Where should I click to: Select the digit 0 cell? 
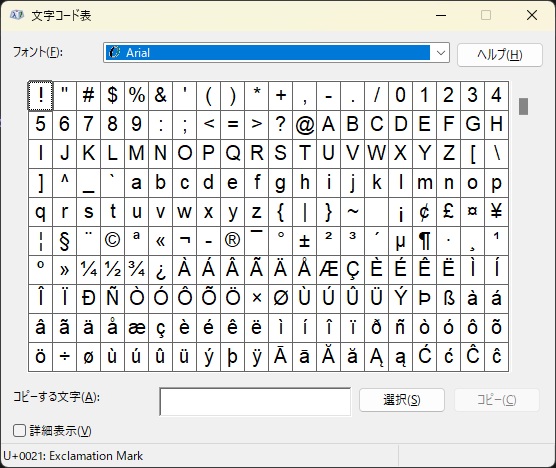coord(400,96)
